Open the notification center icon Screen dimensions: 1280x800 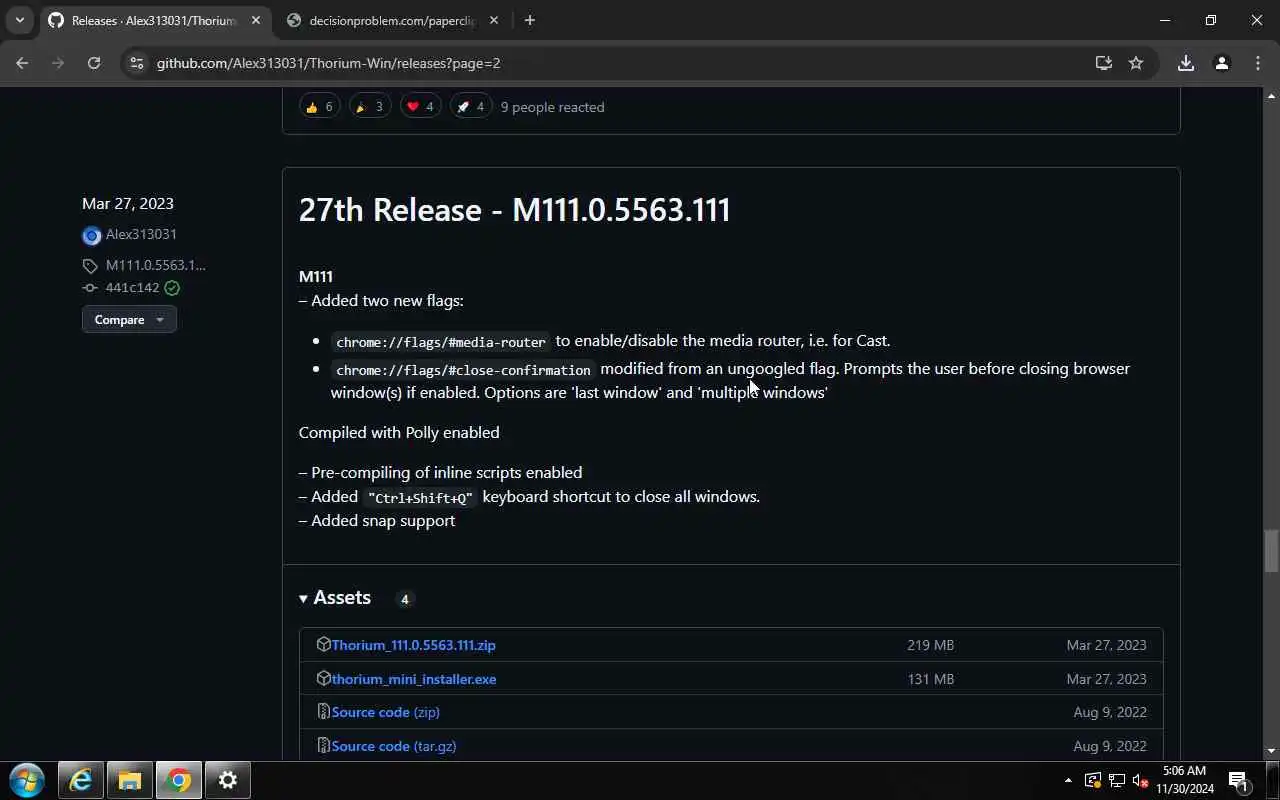pyautogui.click(x=1238, y=780)
